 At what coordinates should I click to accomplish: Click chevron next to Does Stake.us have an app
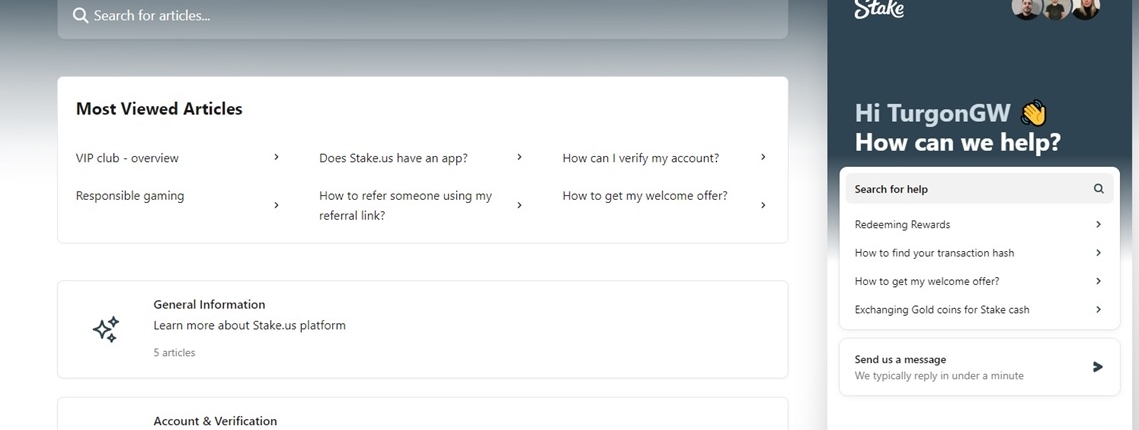(519, 157)
